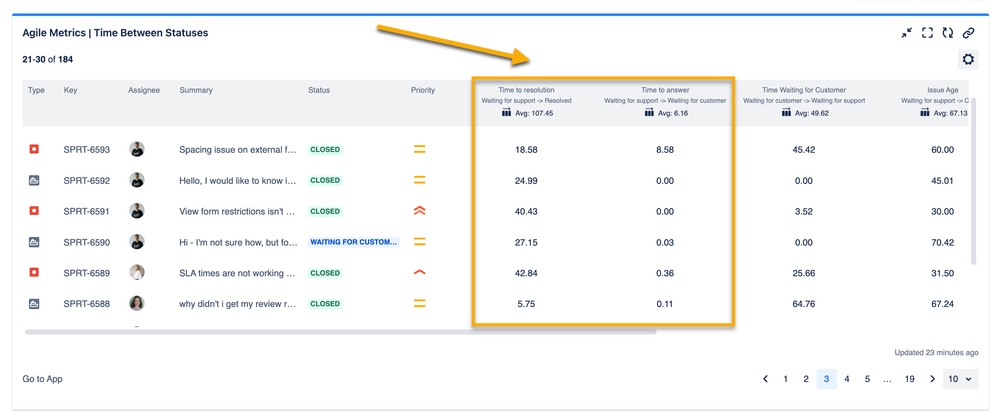Sort by the Assignee column header
The height and width of the screenshot is (419, 999).
[x=144, y=90]
